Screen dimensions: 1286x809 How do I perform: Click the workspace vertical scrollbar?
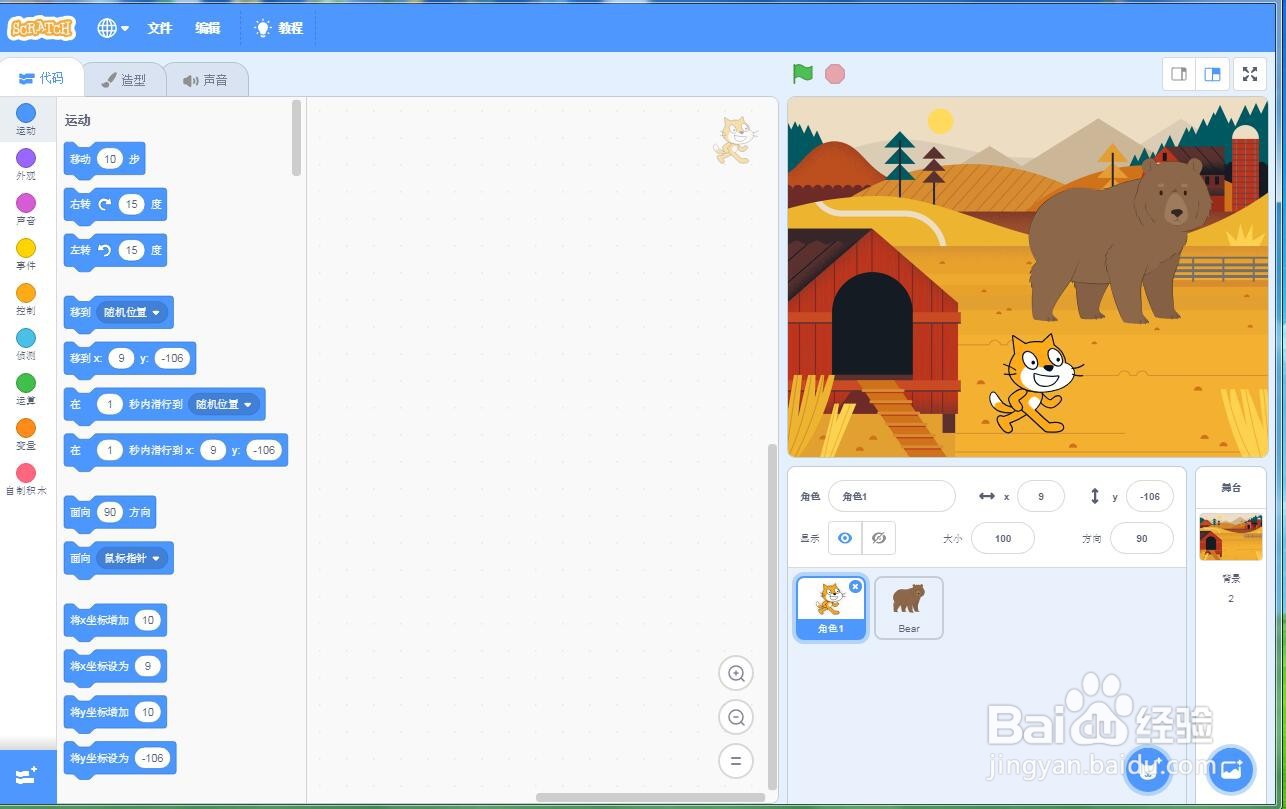click(771, 615)
